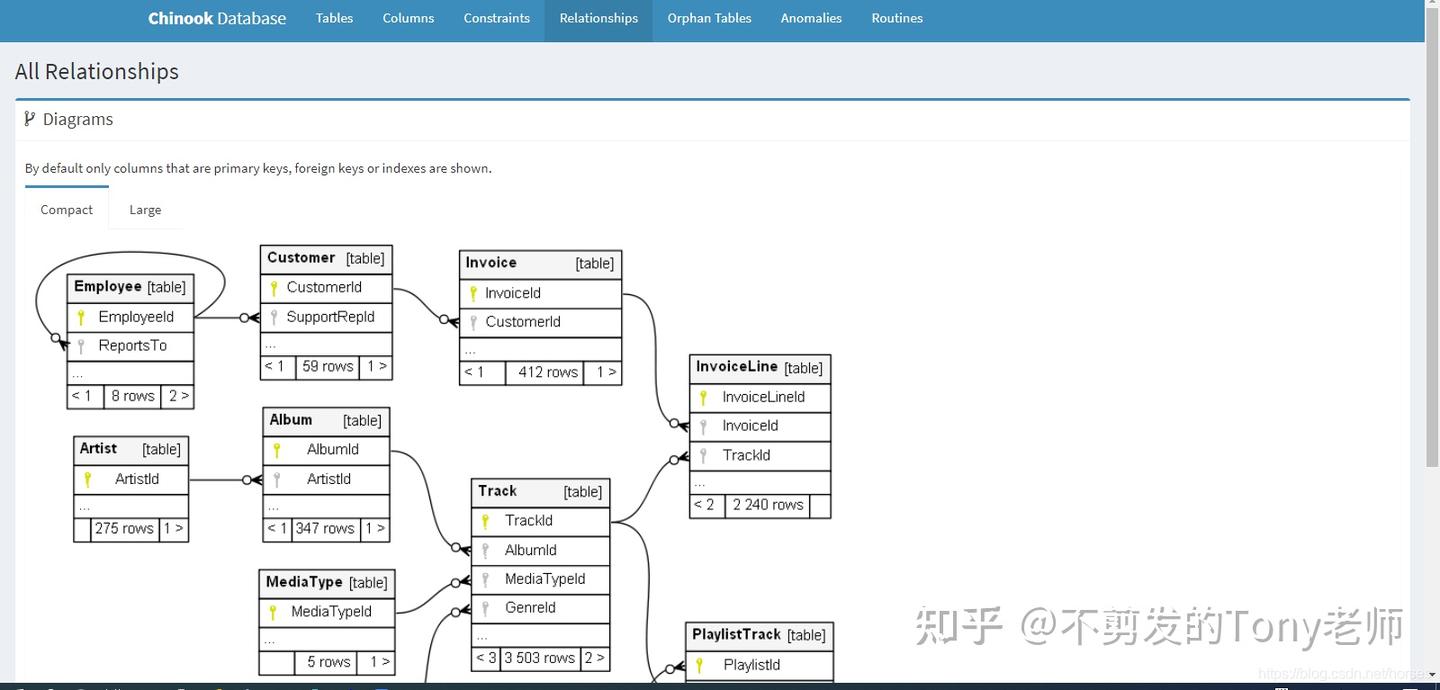
Task: Click the branch icon beside Diagrams heading
Action: (x=28, y=118)
